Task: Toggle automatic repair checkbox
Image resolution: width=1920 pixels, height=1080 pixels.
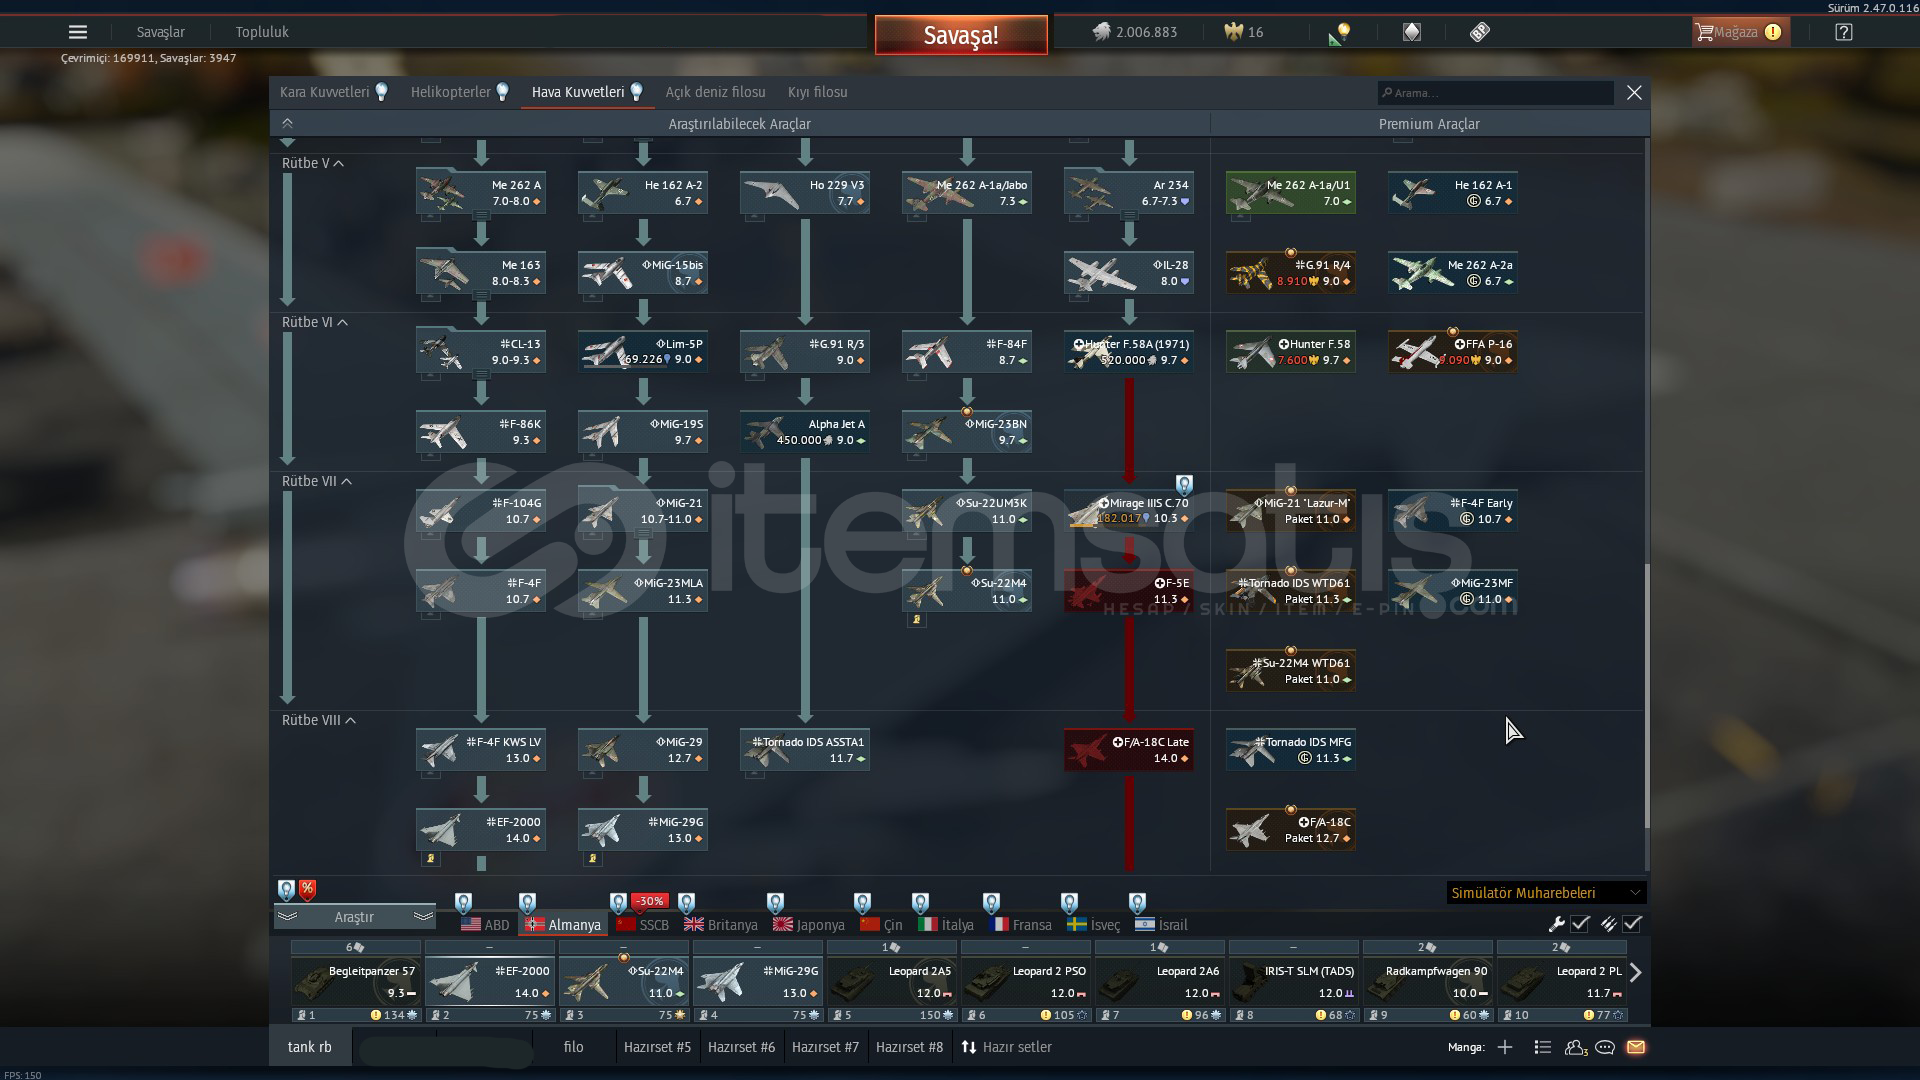Action: click(x=1581, y=924)
